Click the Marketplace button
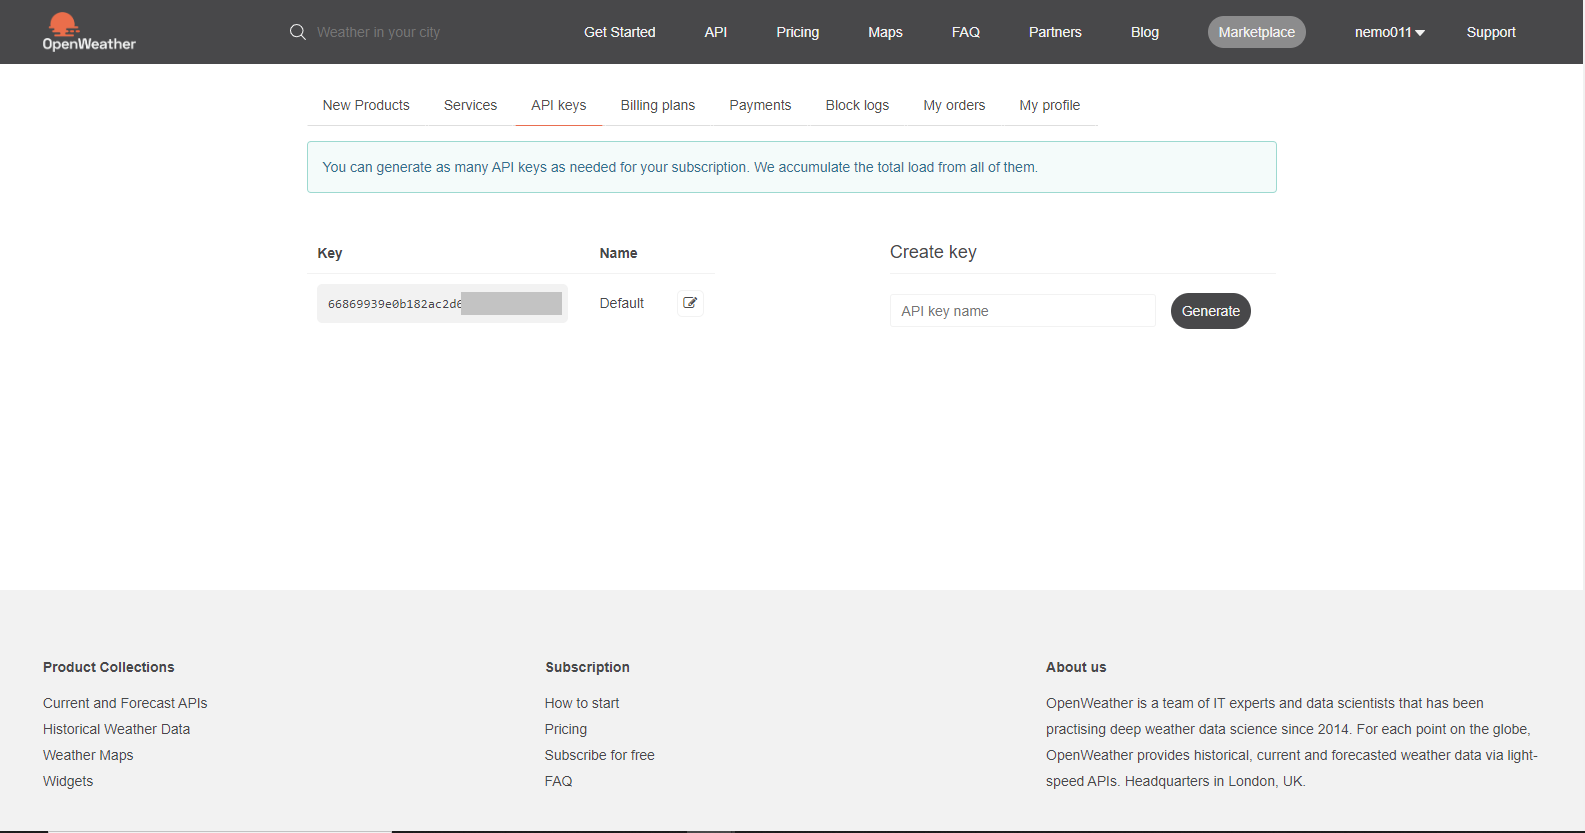Image resolution: width=1585 pixels, height=833 pixels. (1257, 32)
